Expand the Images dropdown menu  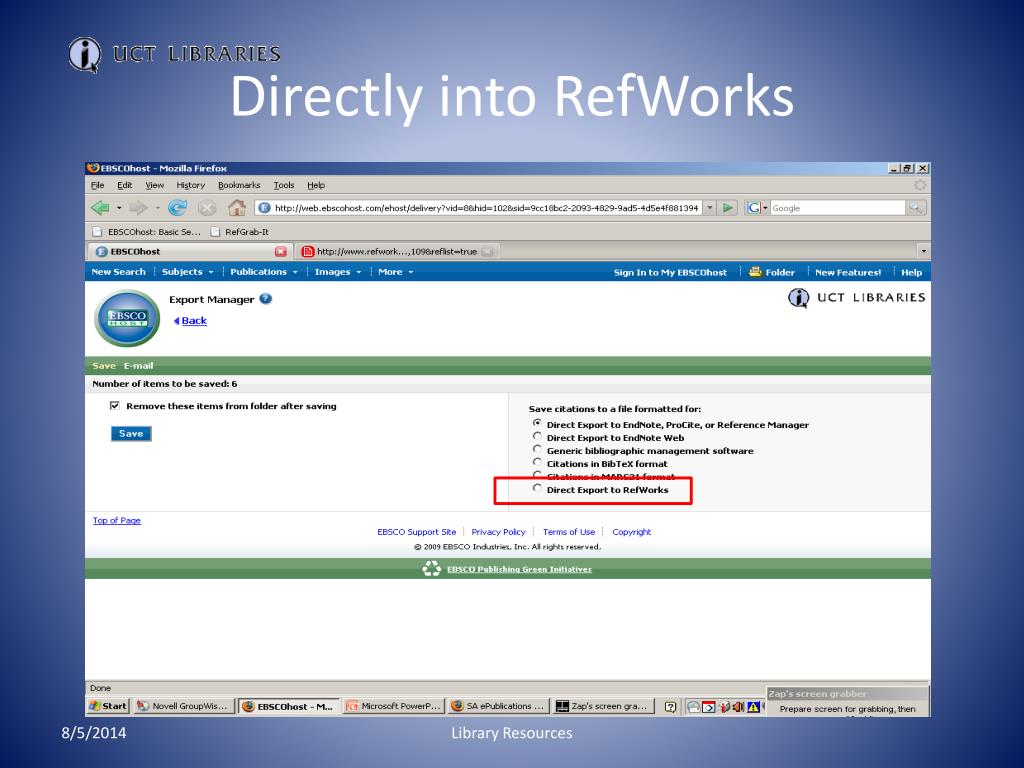[359, 272]
